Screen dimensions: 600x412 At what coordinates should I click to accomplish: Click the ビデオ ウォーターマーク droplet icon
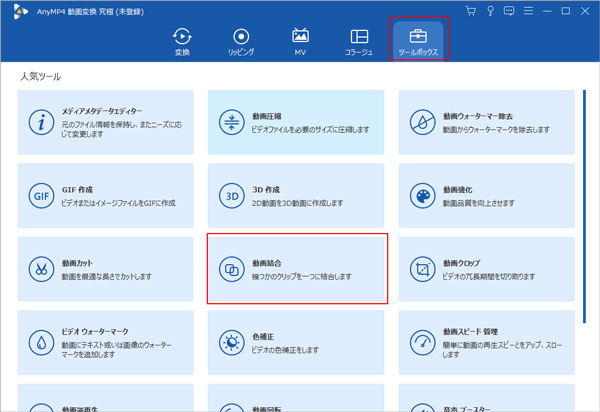41,343
